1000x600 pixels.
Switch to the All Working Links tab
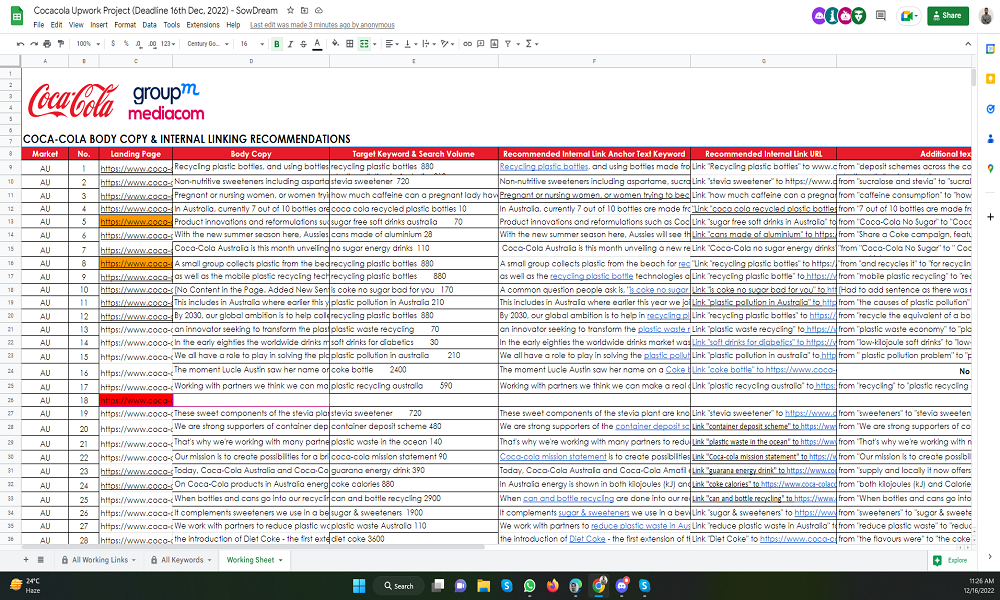click(x=99, y=560)
